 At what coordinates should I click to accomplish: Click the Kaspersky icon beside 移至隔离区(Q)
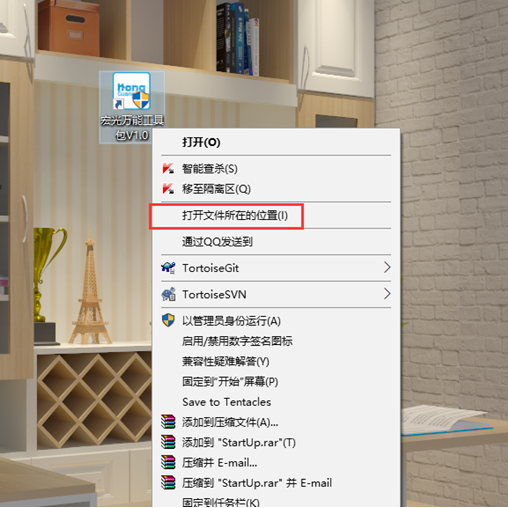tap(168, 189)
